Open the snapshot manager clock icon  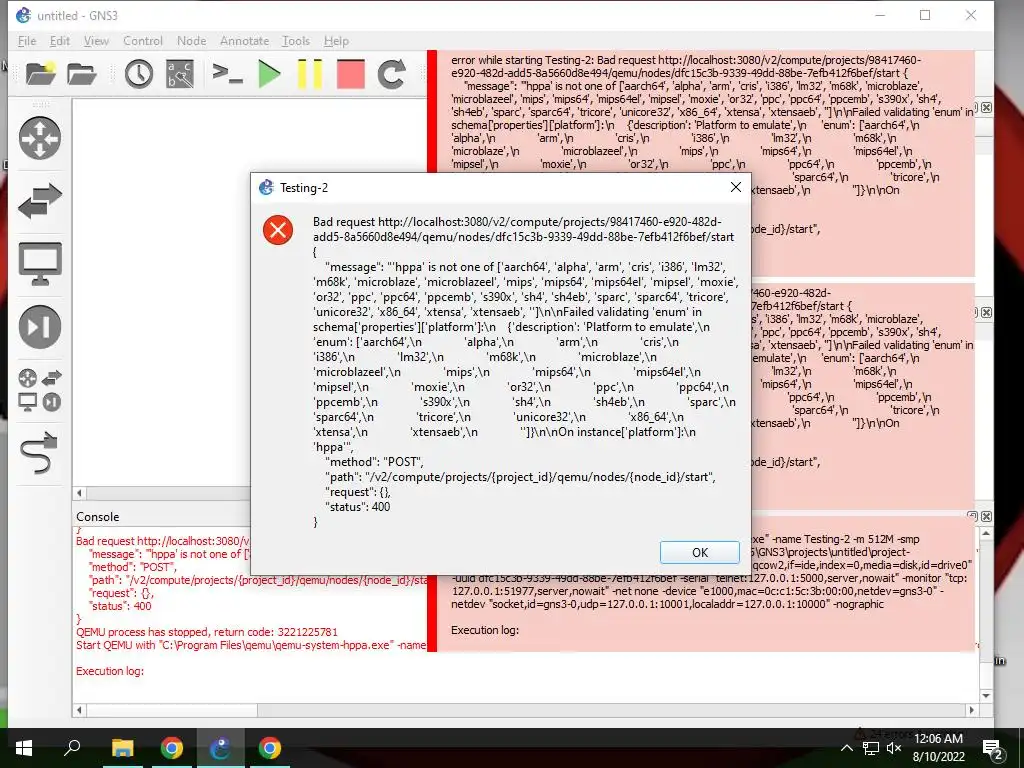[138, 74]
